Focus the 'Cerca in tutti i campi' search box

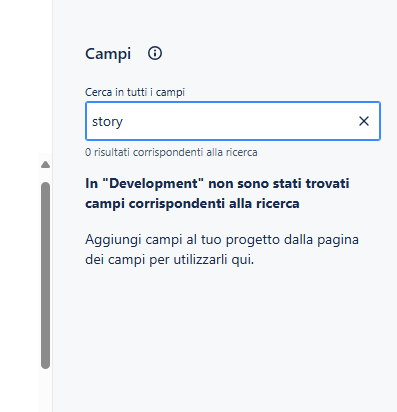[x=233, y=121]
